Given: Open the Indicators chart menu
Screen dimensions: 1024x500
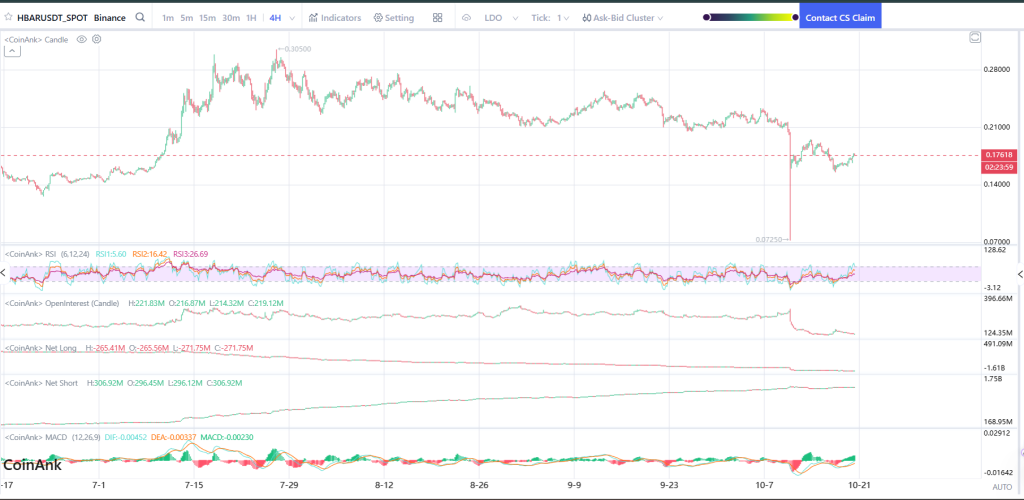Looking at the screenshot, I should (x=335, y=18).
